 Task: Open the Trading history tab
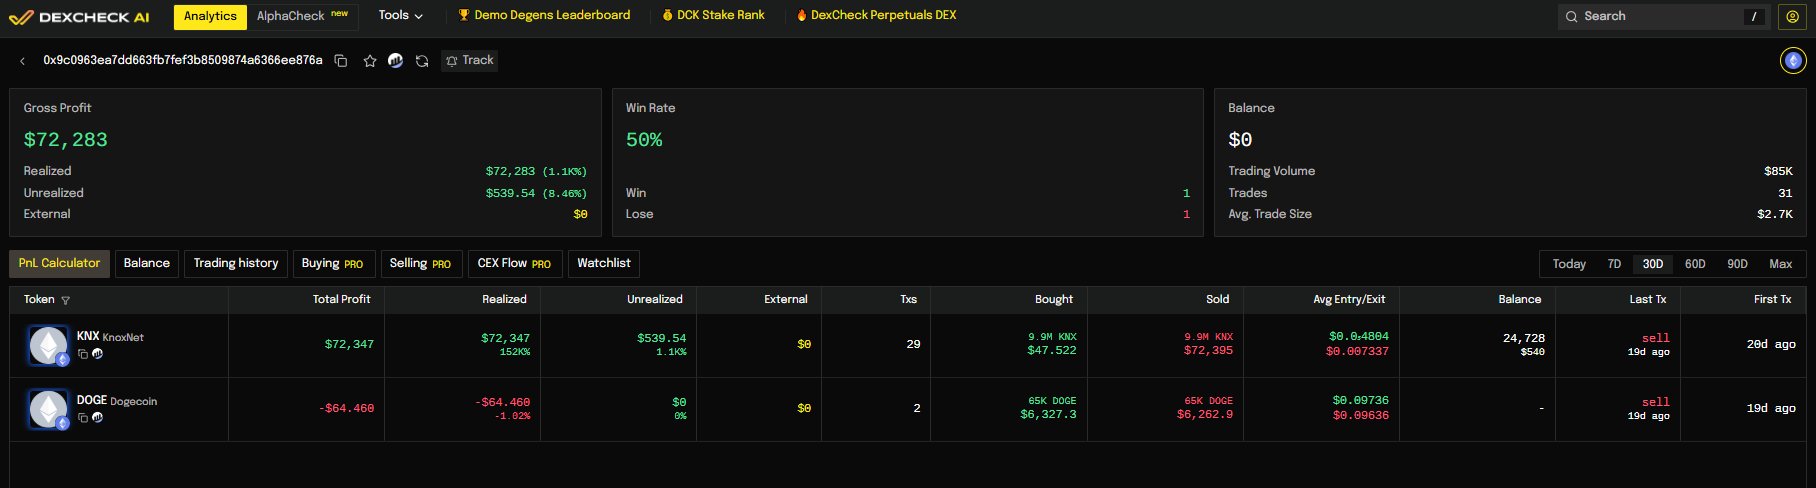pyautogui.click(x=236, y=264)
